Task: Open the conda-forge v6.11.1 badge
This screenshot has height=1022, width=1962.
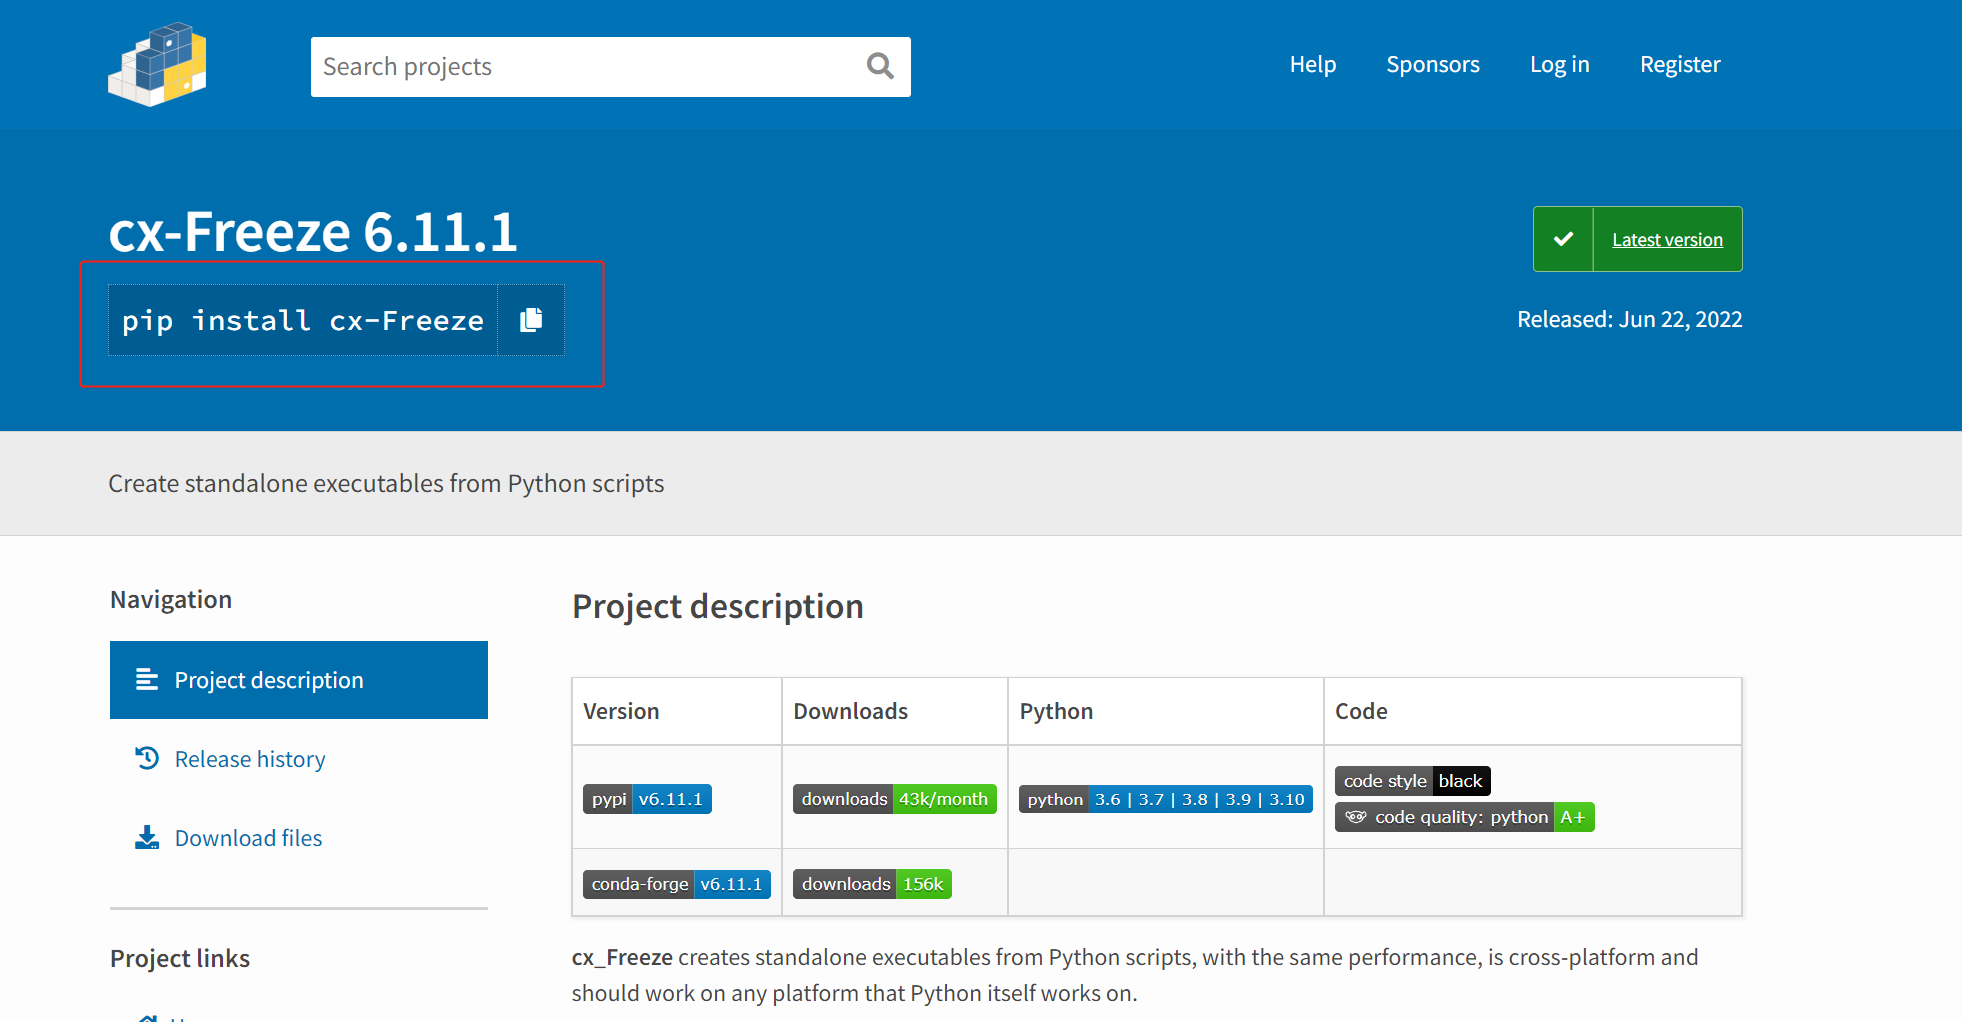Action: point(677,884)
